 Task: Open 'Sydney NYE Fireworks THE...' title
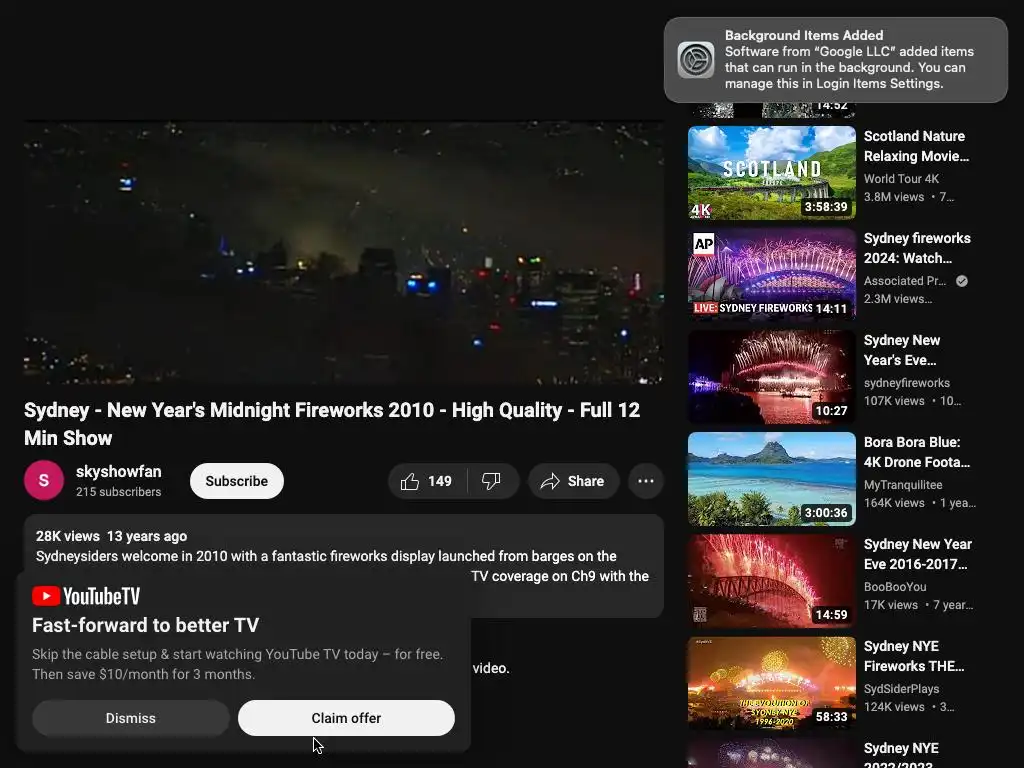coord(914,656)
